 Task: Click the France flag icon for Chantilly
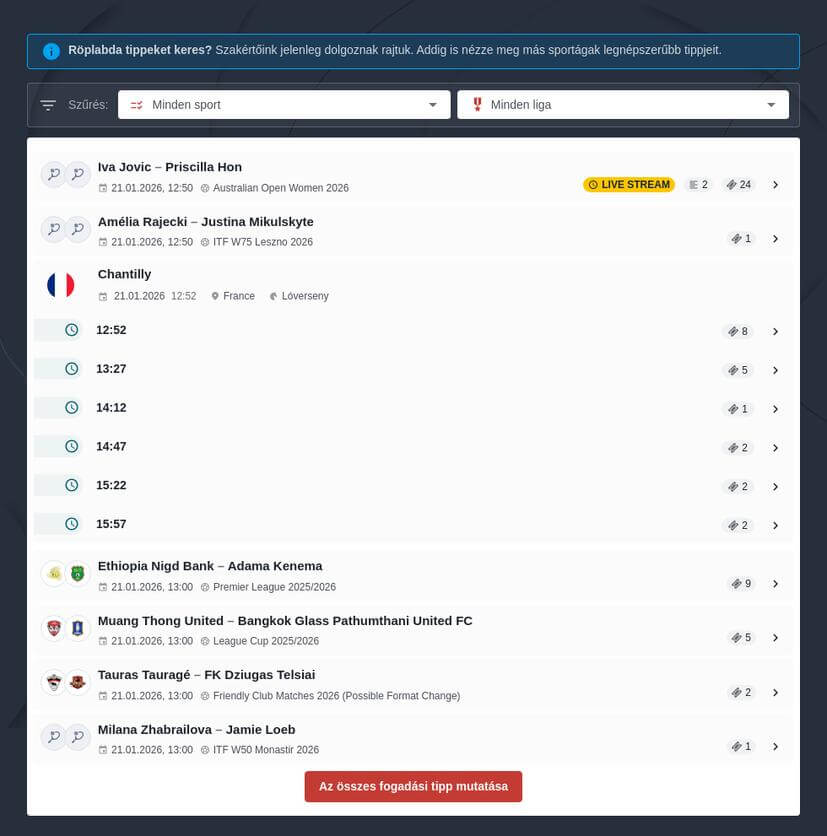coord(61,285)
